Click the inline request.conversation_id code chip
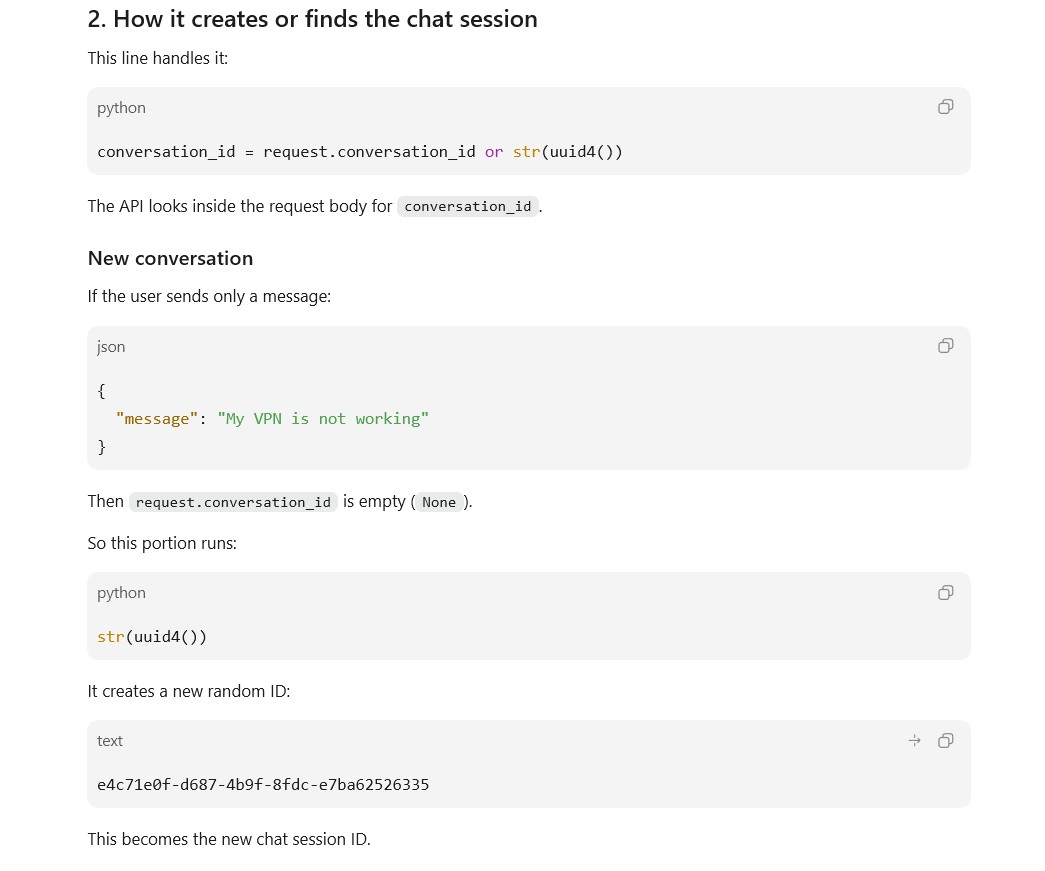 click(x=233, y=502)
